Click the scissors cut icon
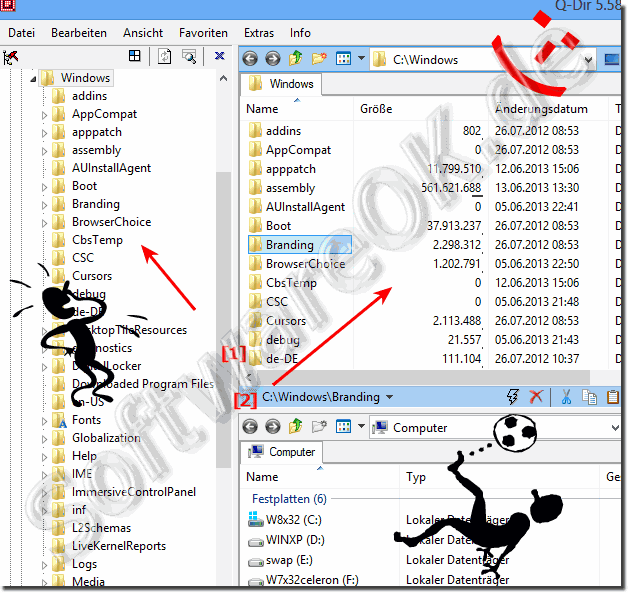This screenshot has width=628, height=593. 566,397
